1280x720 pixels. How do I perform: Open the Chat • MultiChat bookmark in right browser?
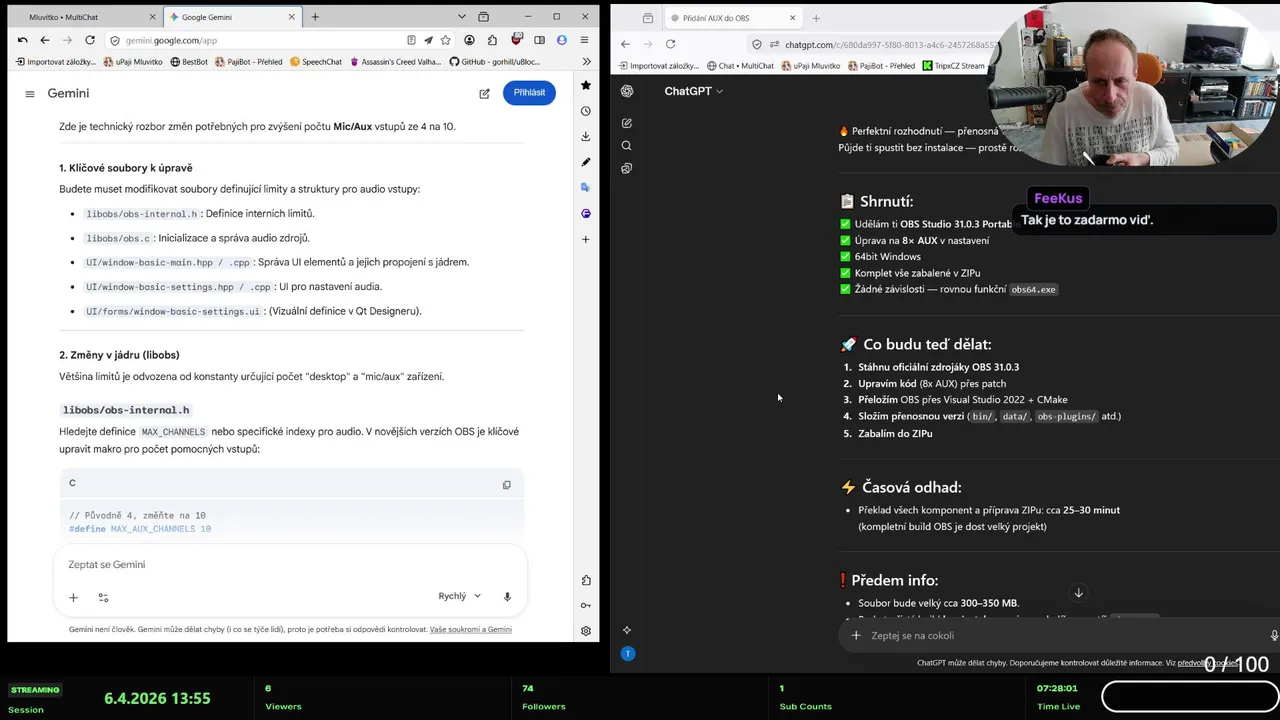click(x=740, y=66)
